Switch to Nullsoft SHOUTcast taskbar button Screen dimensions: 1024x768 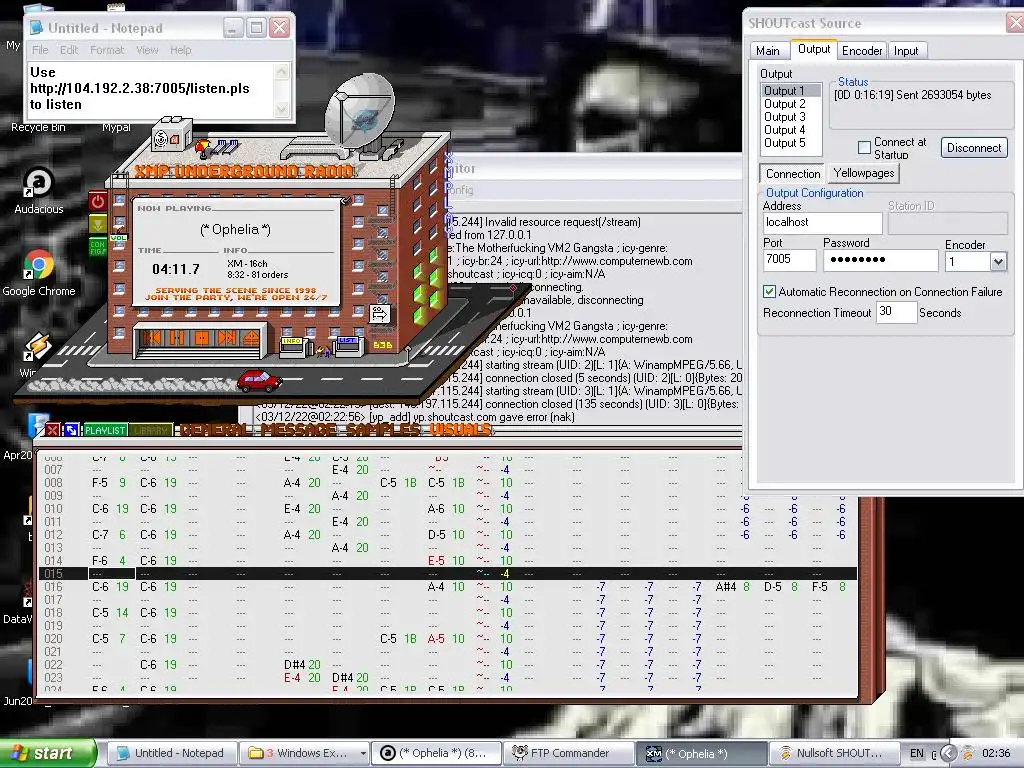pyautogui.click(x=834, y=753)
